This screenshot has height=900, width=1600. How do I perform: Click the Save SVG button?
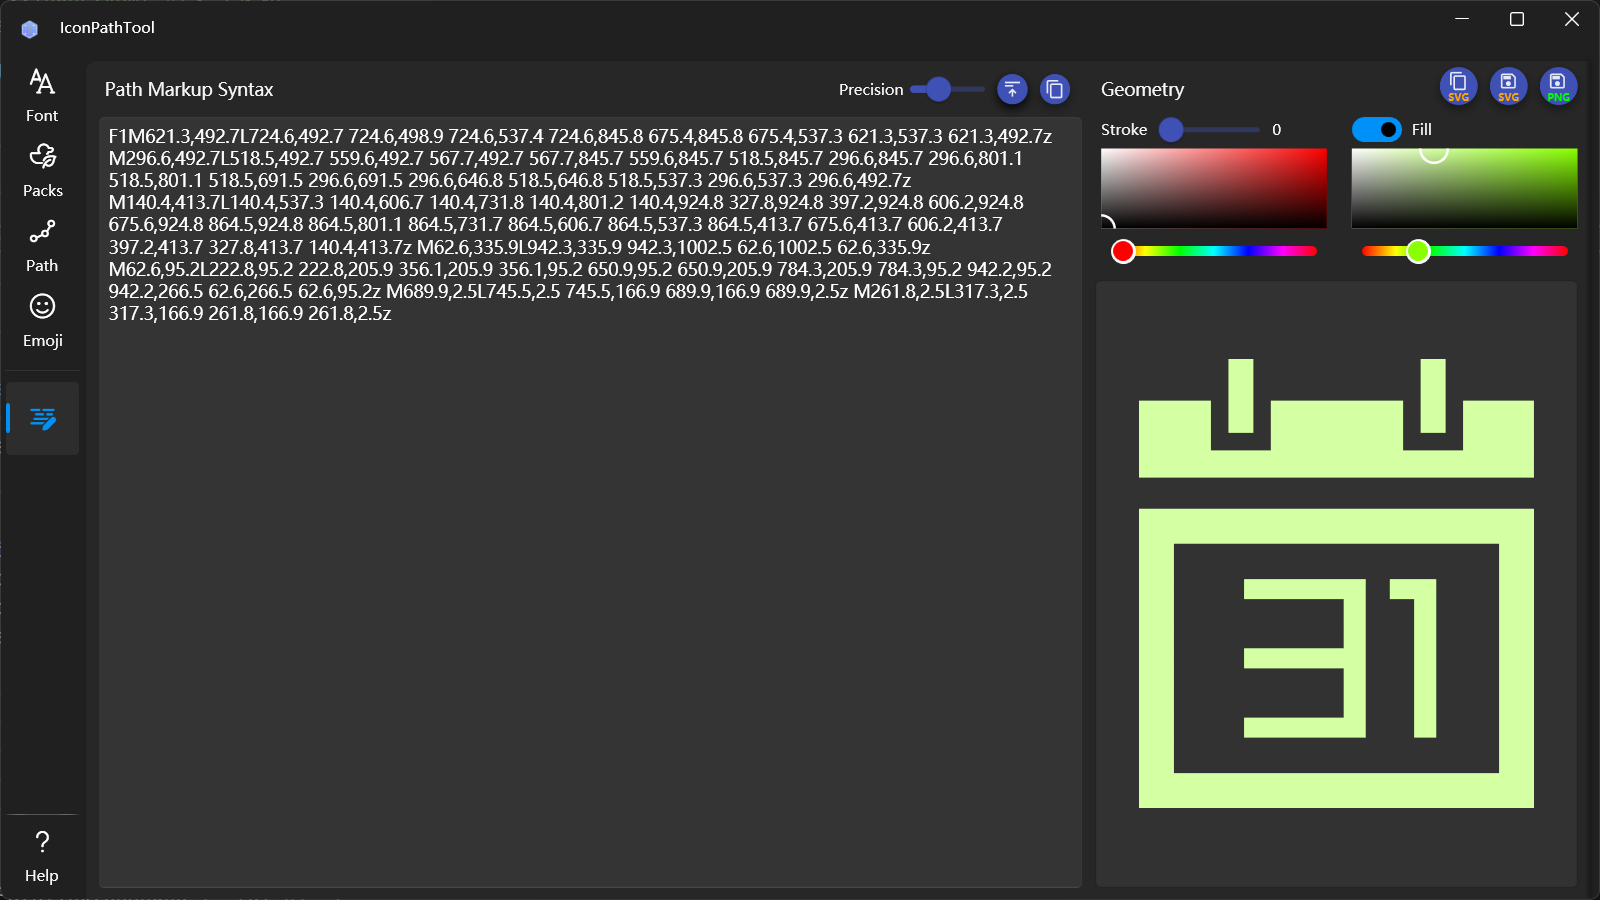pos(1508,86)
